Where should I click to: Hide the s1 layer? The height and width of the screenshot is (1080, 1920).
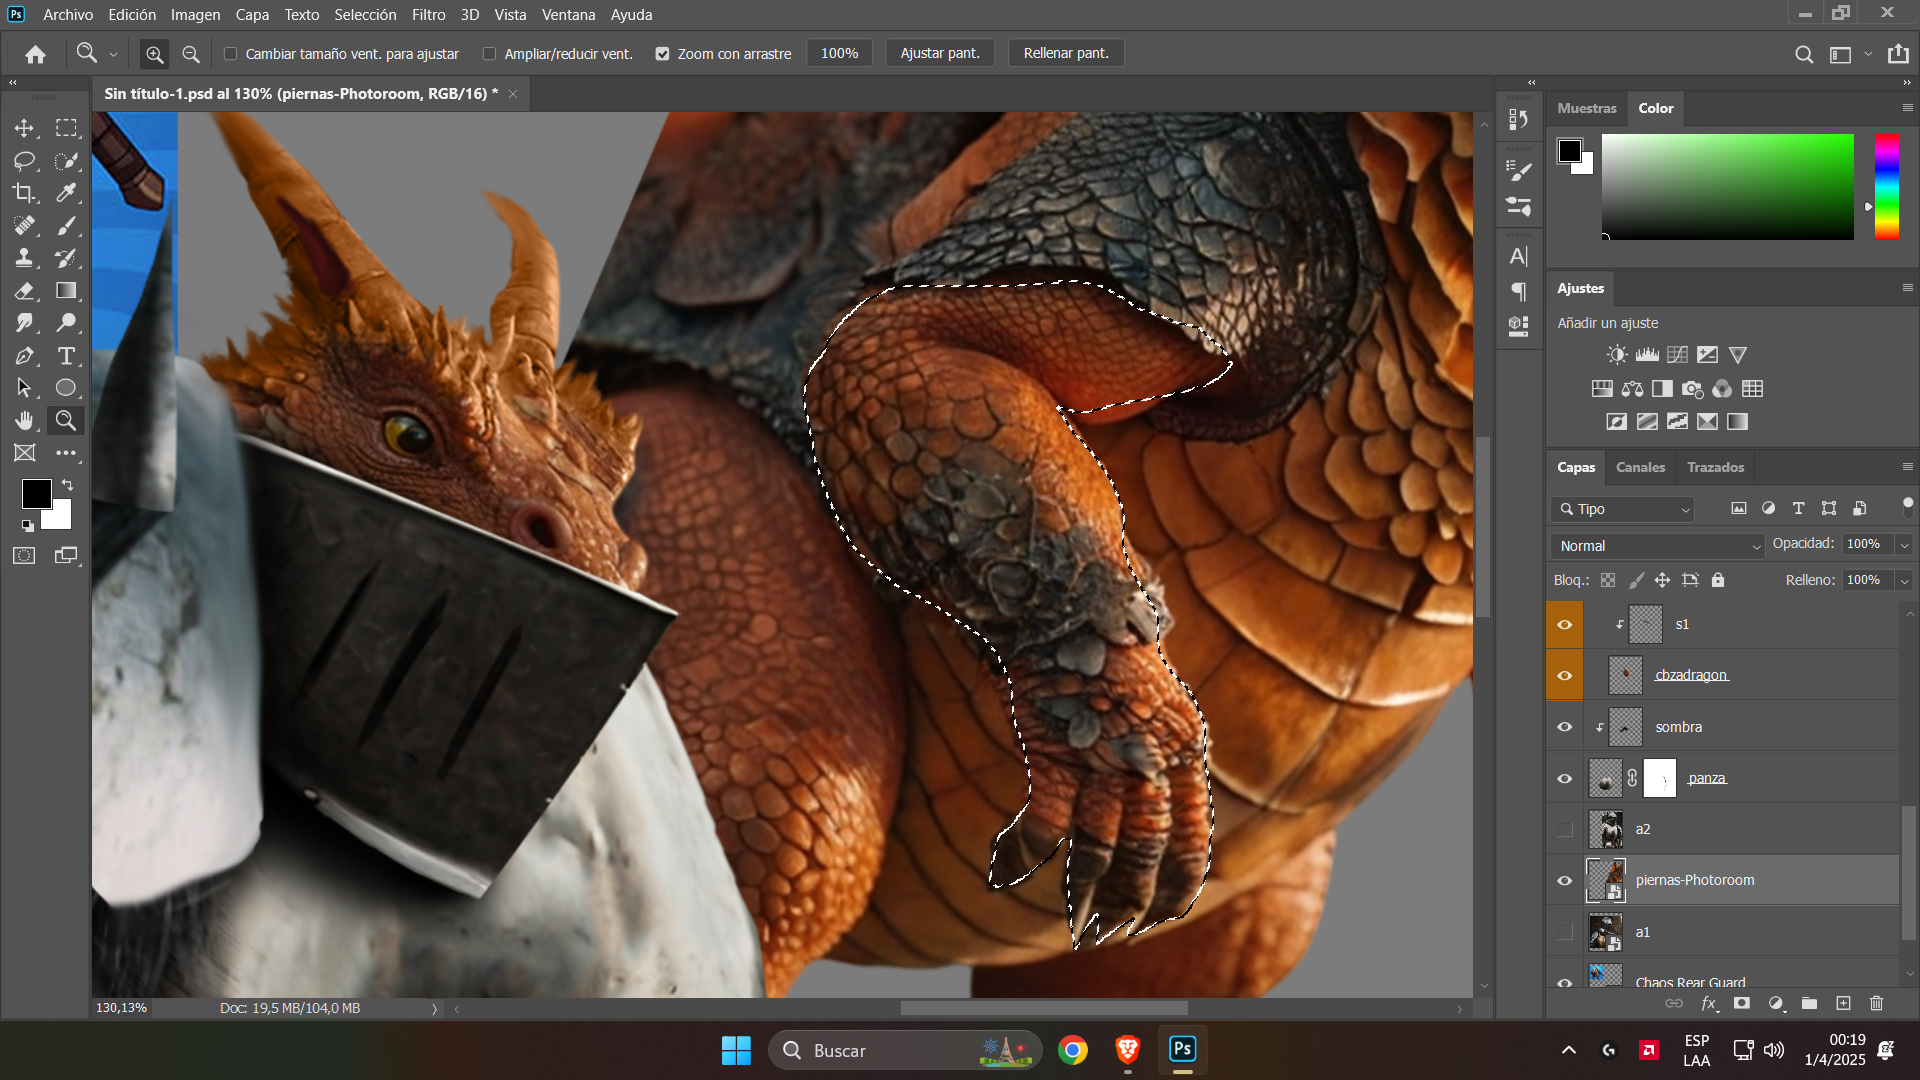(x=1565, y=625)
